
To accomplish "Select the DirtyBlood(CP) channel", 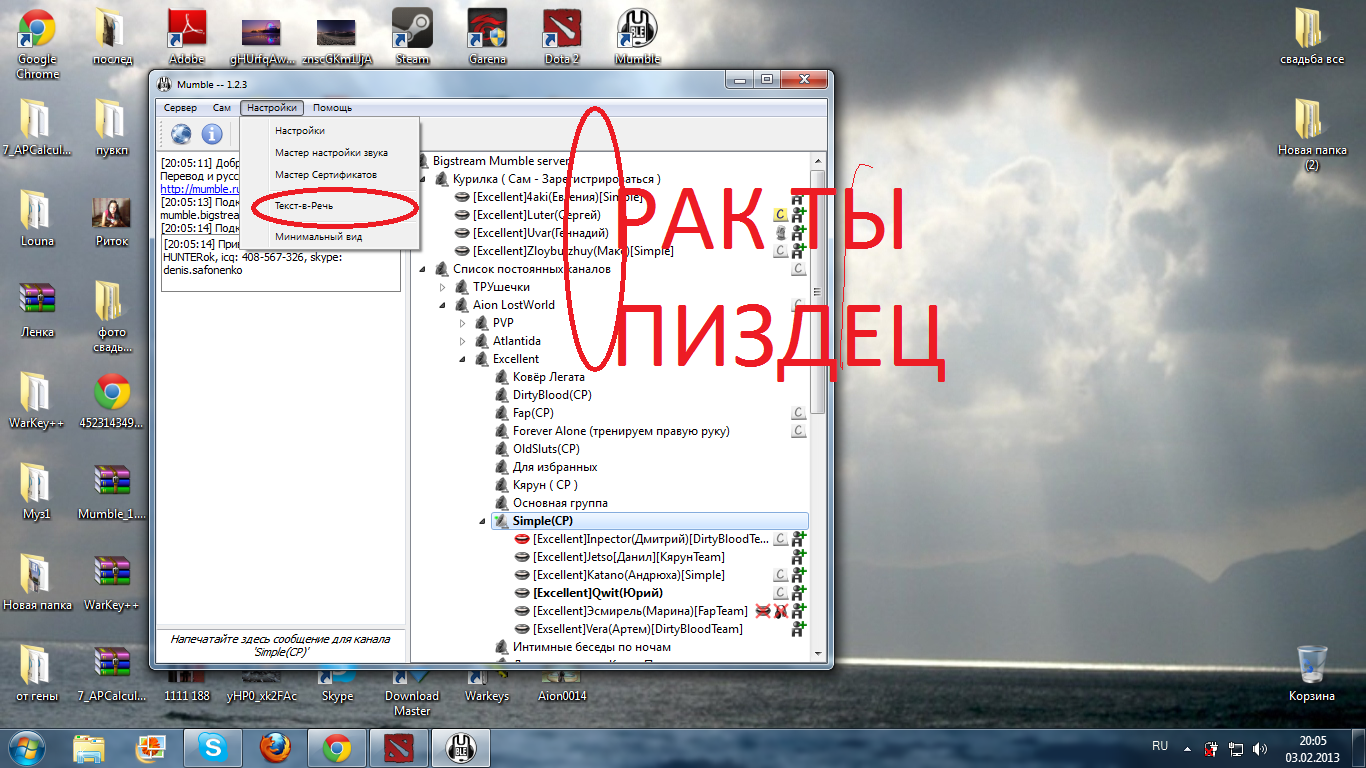I will pos(552,395).
